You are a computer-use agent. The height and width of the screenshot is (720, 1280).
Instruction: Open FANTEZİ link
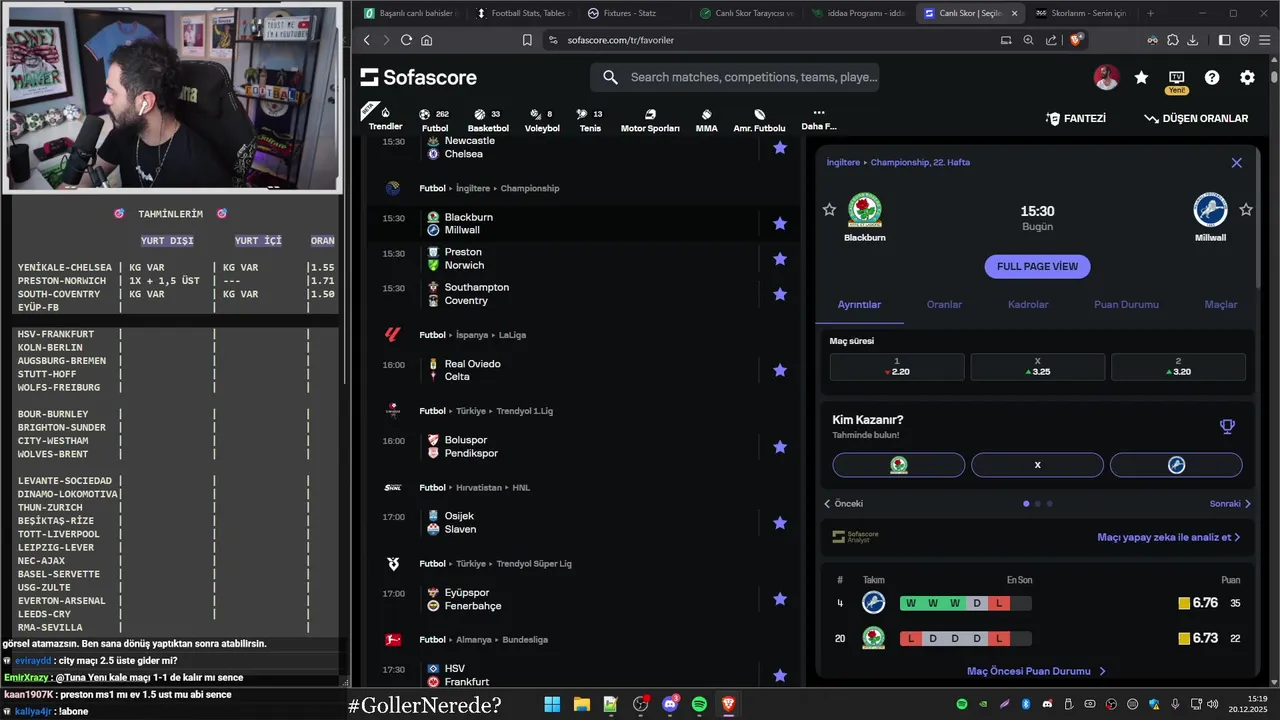pyautogui.click(x=1076, y=118)
